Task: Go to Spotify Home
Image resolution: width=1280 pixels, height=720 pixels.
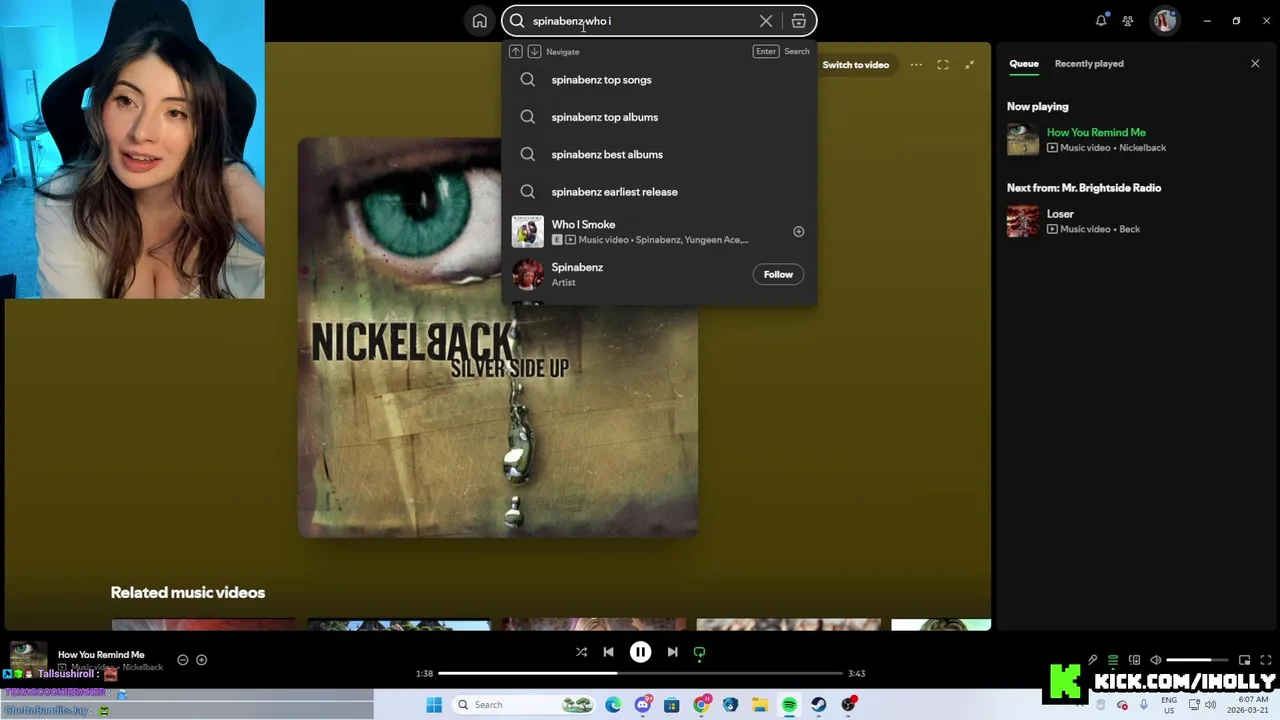Action: click(480, 21)
